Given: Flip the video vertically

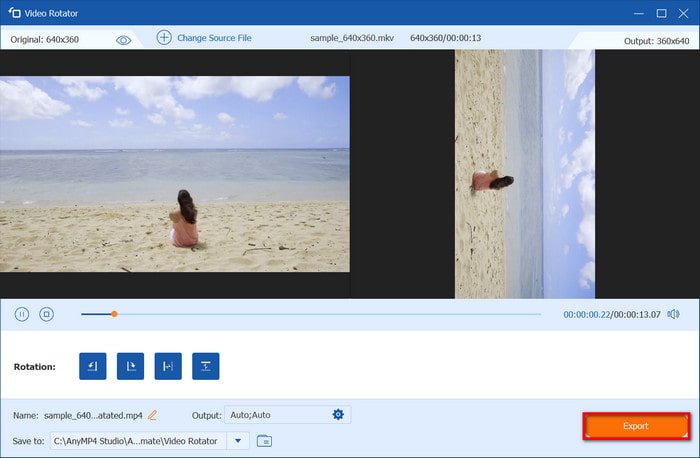Looking at the screenshot, I should point(205,367).
